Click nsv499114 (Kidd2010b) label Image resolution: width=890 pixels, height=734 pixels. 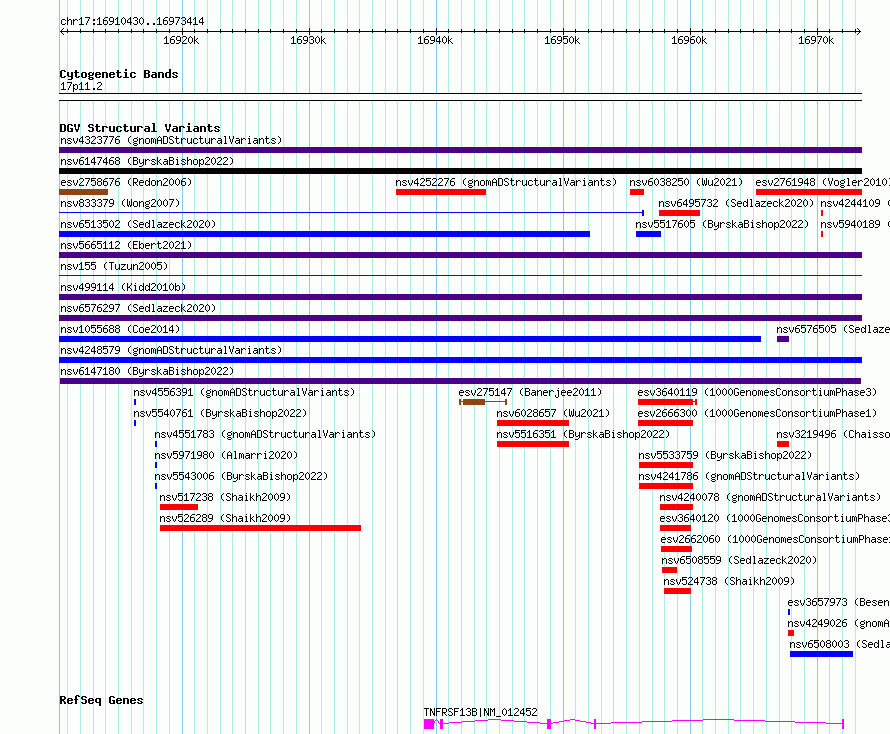click(x=123, y=287)
